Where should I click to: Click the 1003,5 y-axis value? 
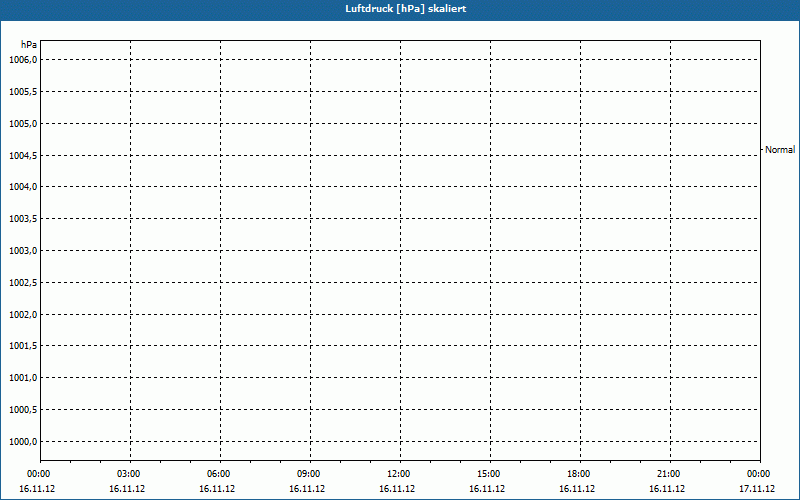[23, 219]
